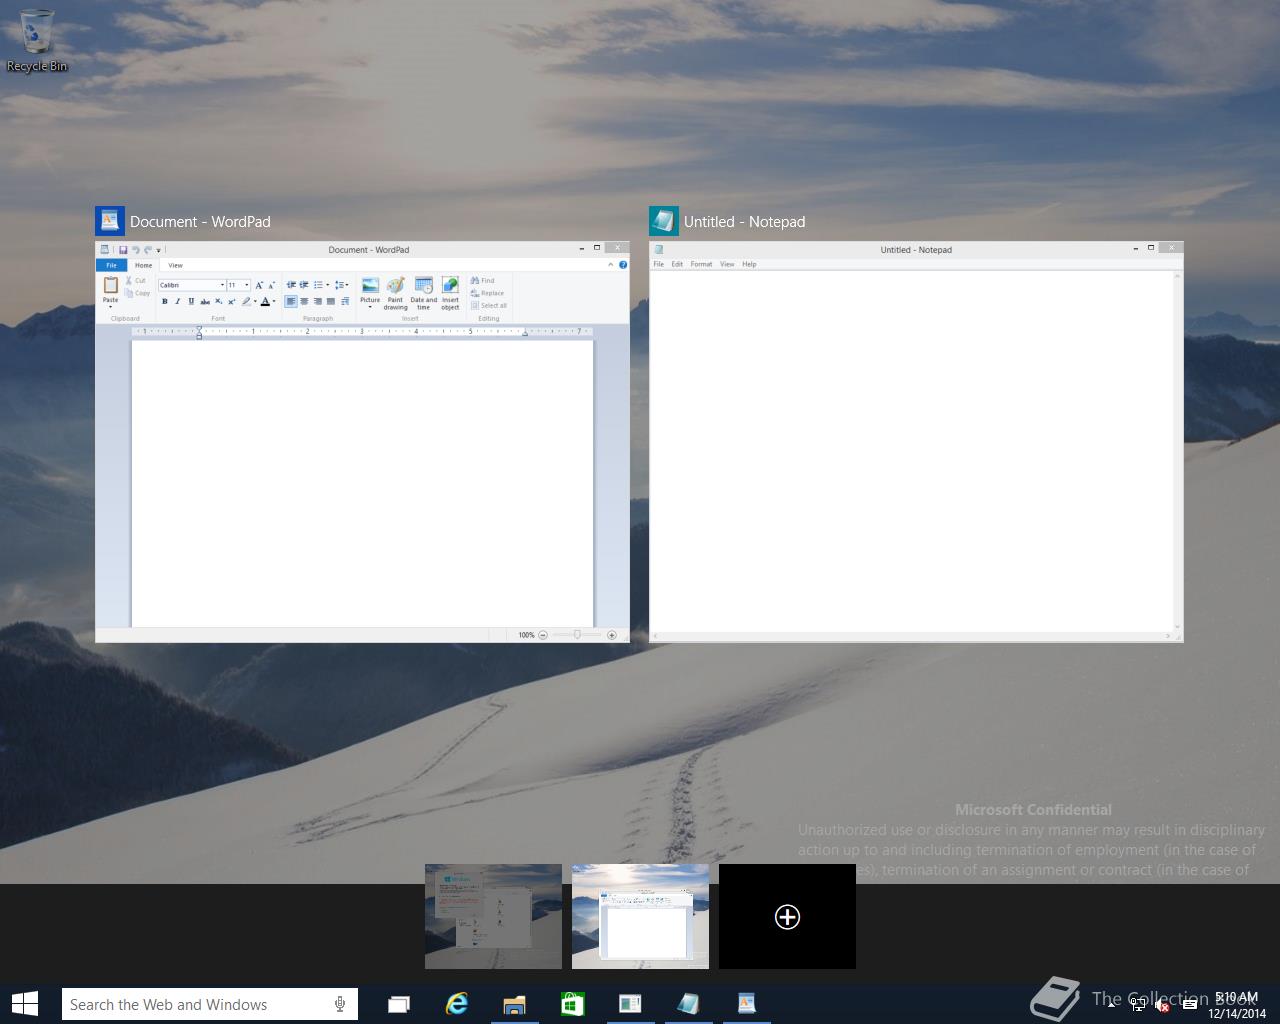Click Increase indent in WordPad ribbon
The width and height of the screenshot is (1280, 1024).
tap(304, 285)
